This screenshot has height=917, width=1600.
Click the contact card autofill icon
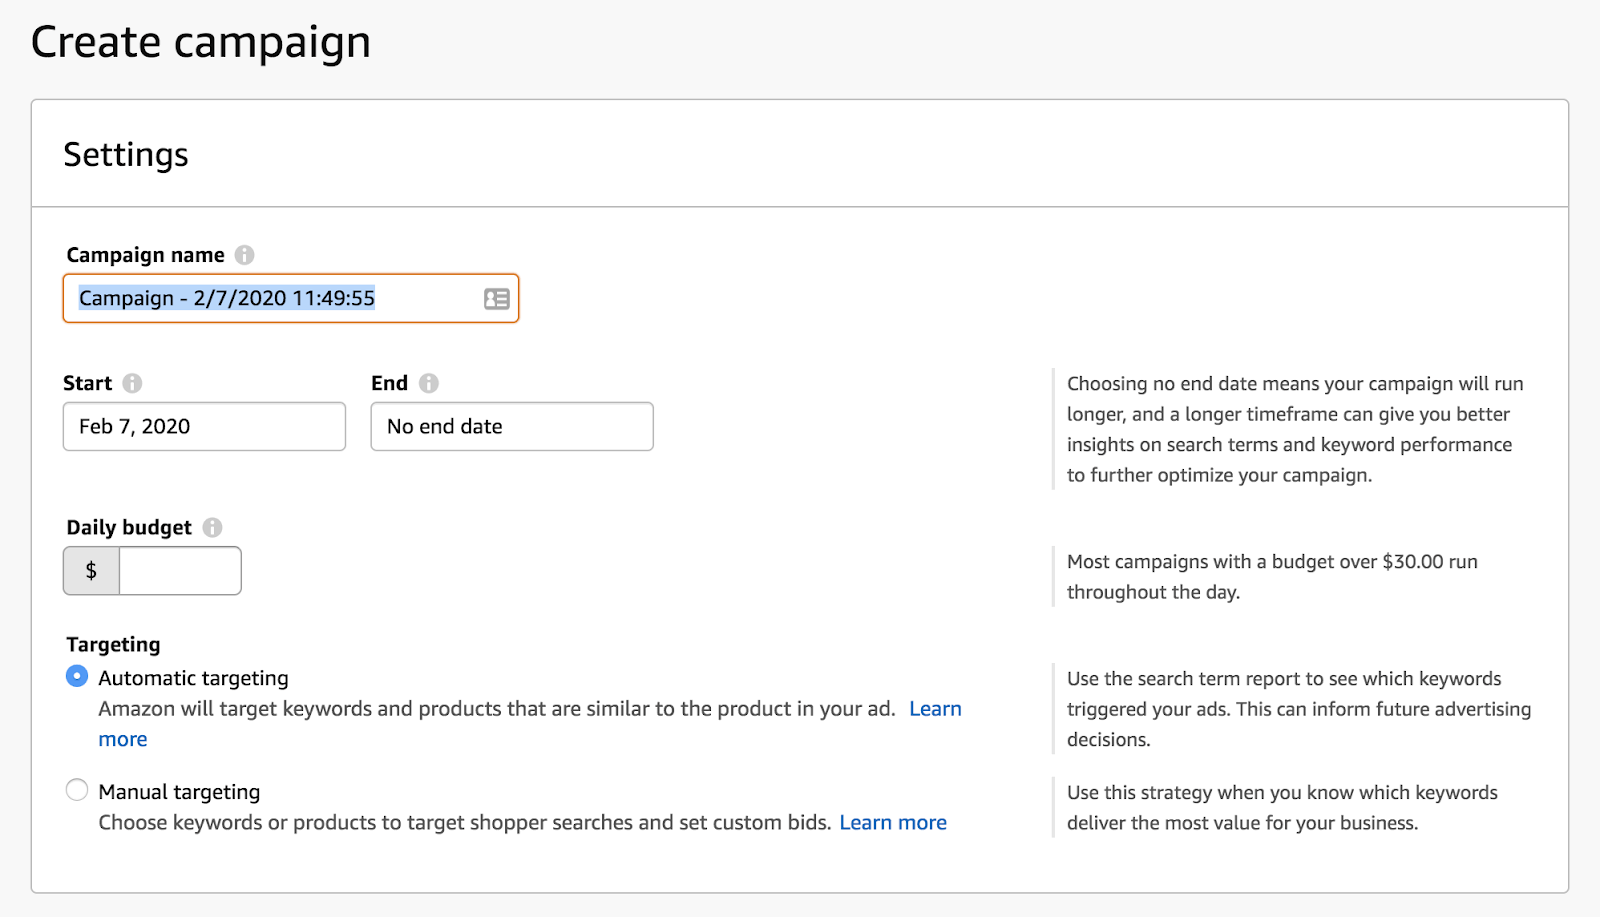pyautogui.click(x=497, y=298)
